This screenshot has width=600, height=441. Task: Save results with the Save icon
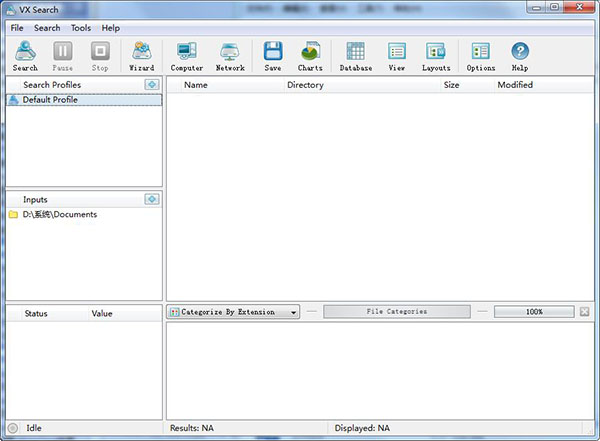(273, 56)
